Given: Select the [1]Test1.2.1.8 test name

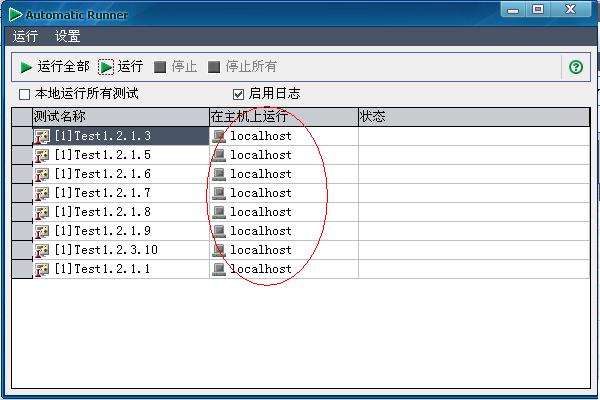Looking at the screenshot, I should pos(103,212).
